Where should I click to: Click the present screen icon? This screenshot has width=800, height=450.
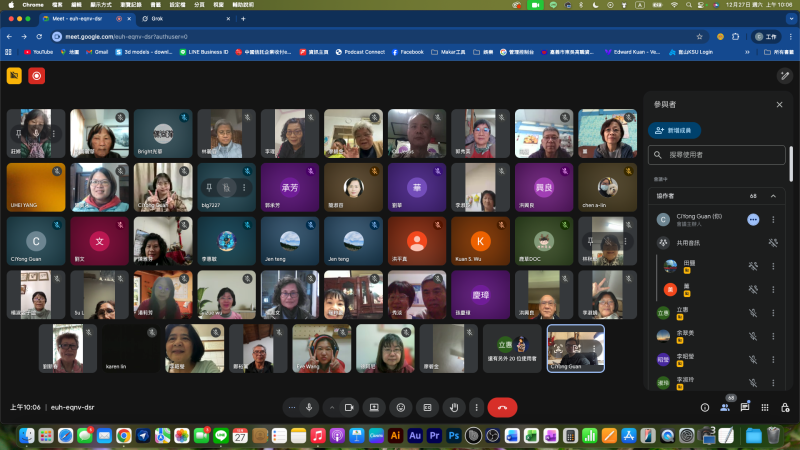(x=374, y=407)
